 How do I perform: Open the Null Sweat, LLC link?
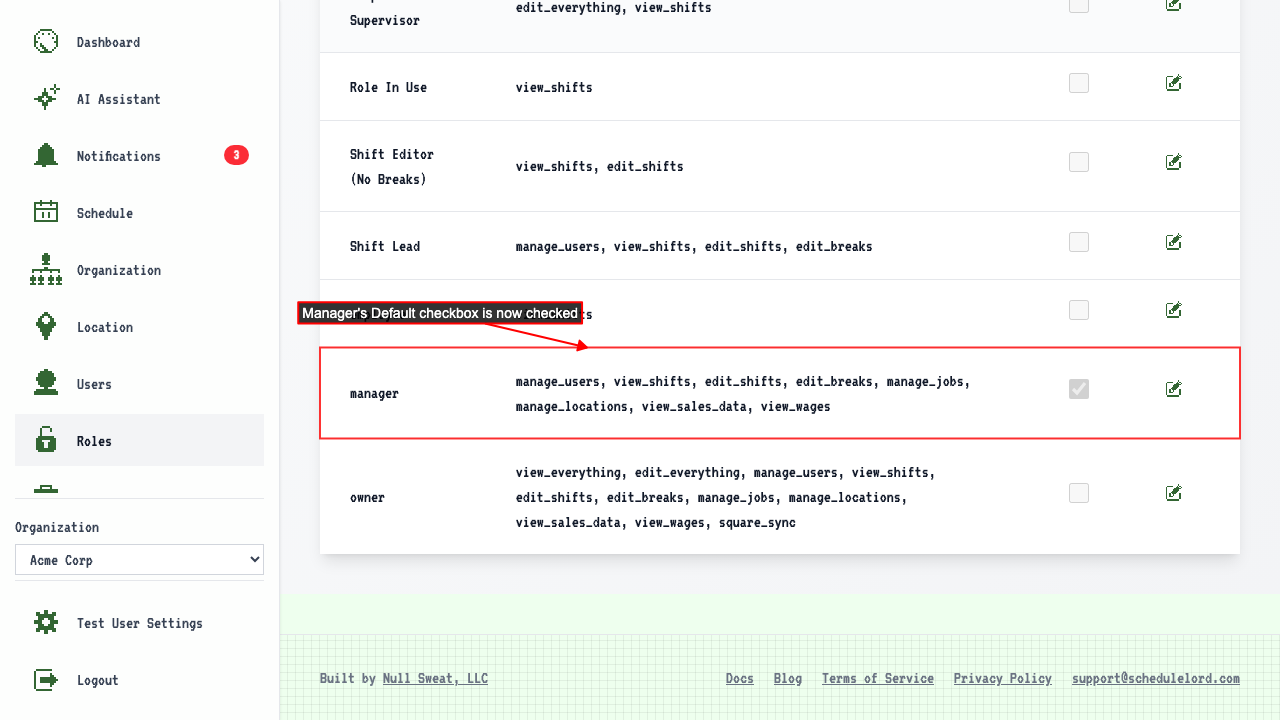coord(435,678)
